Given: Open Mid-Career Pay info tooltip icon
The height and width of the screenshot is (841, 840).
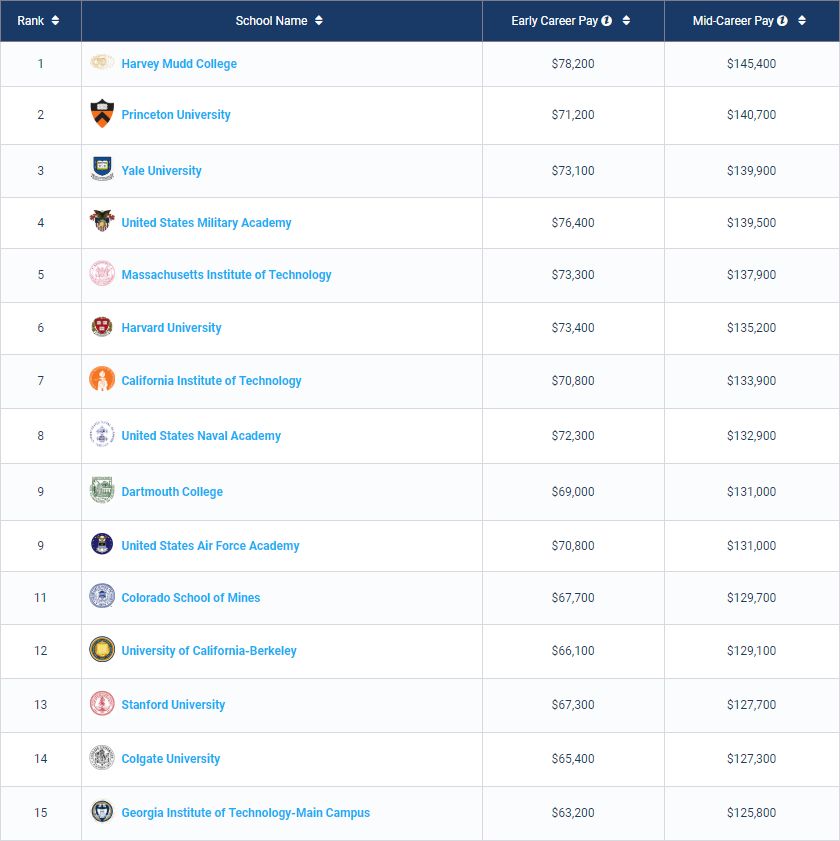Looking at the screenshot, I should [x=782, y=20].
